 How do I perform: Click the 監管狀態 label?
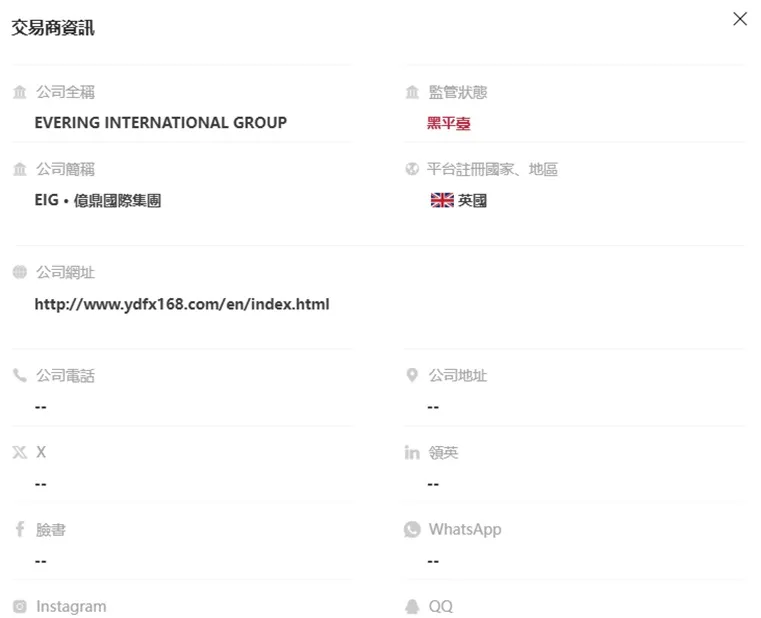click(x=458, y=92)
